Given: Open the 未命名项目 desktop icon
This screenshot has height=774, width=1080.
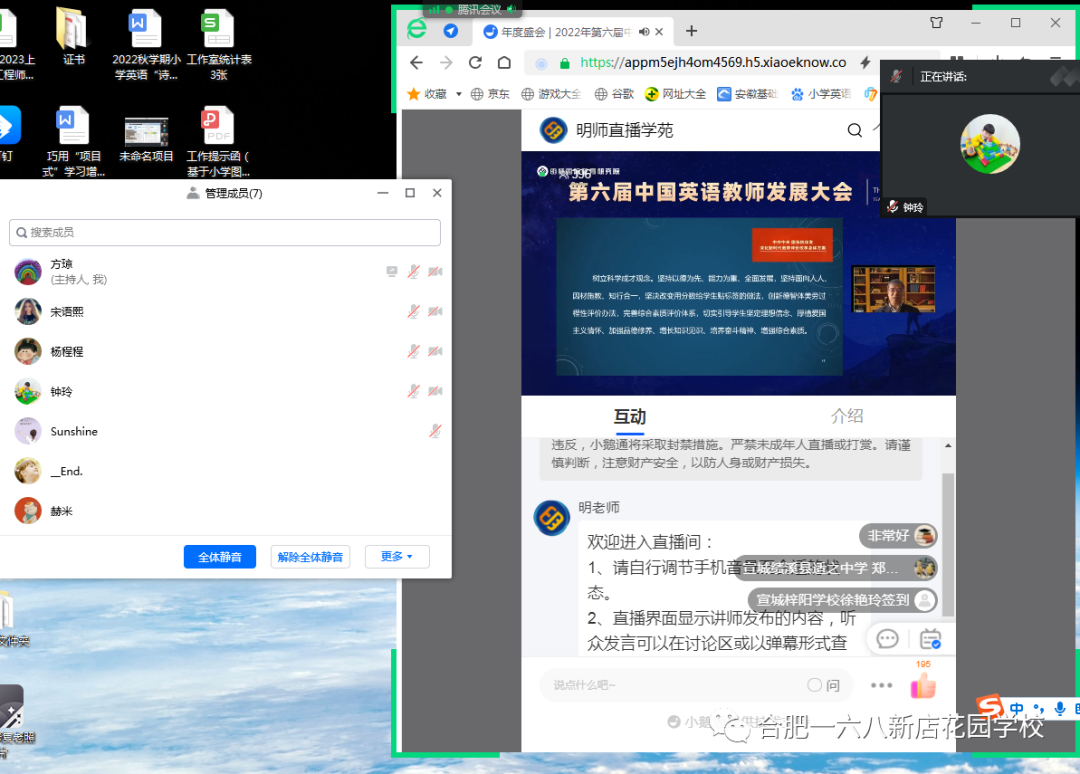Looking at the screenshot, I should (x=146, y=140).
